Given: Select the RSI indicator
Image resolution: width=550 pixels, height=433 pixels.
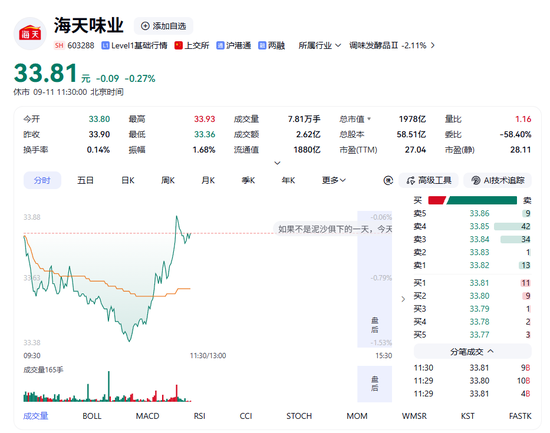Looking at the screenshot, I should (x=200, y=416).
